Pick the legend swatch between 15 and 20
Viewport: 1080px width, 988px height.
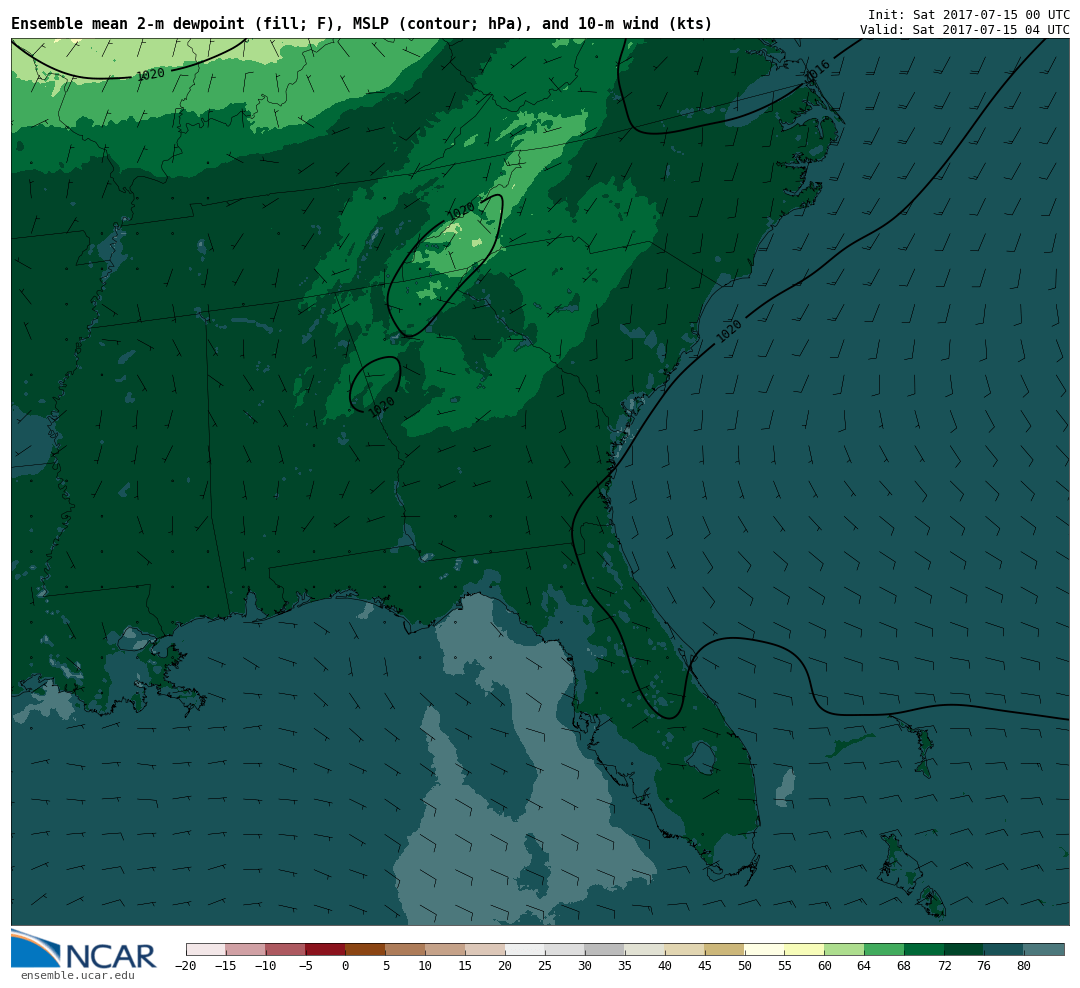click(486, 949)
